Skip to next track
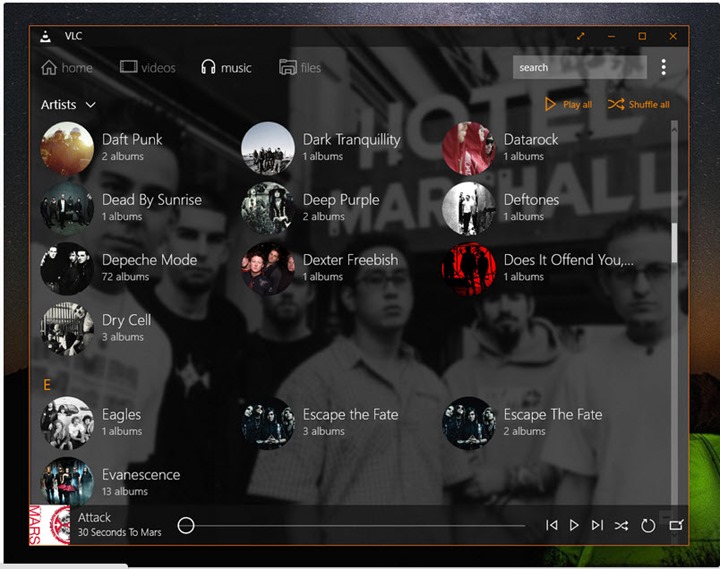720x569 pixels. pos(597,525)
